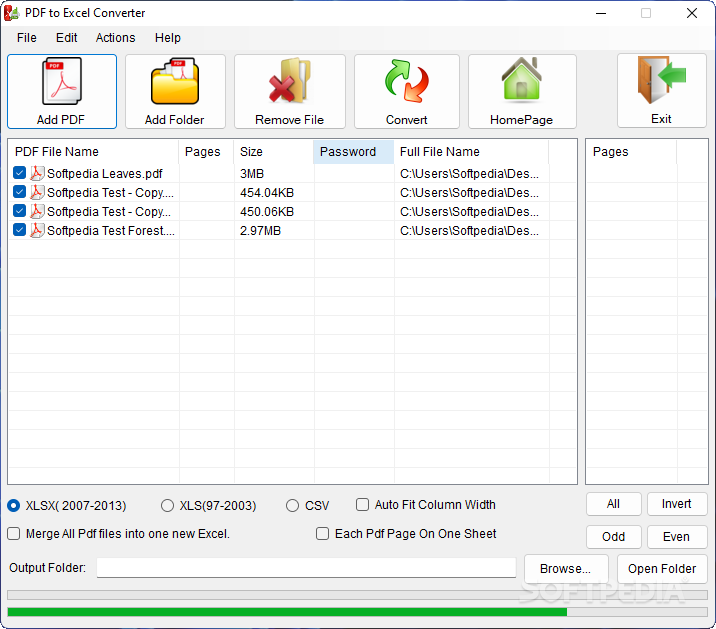Uncheck the checkbox on the 450.06KB row

(x=19, y=211)
